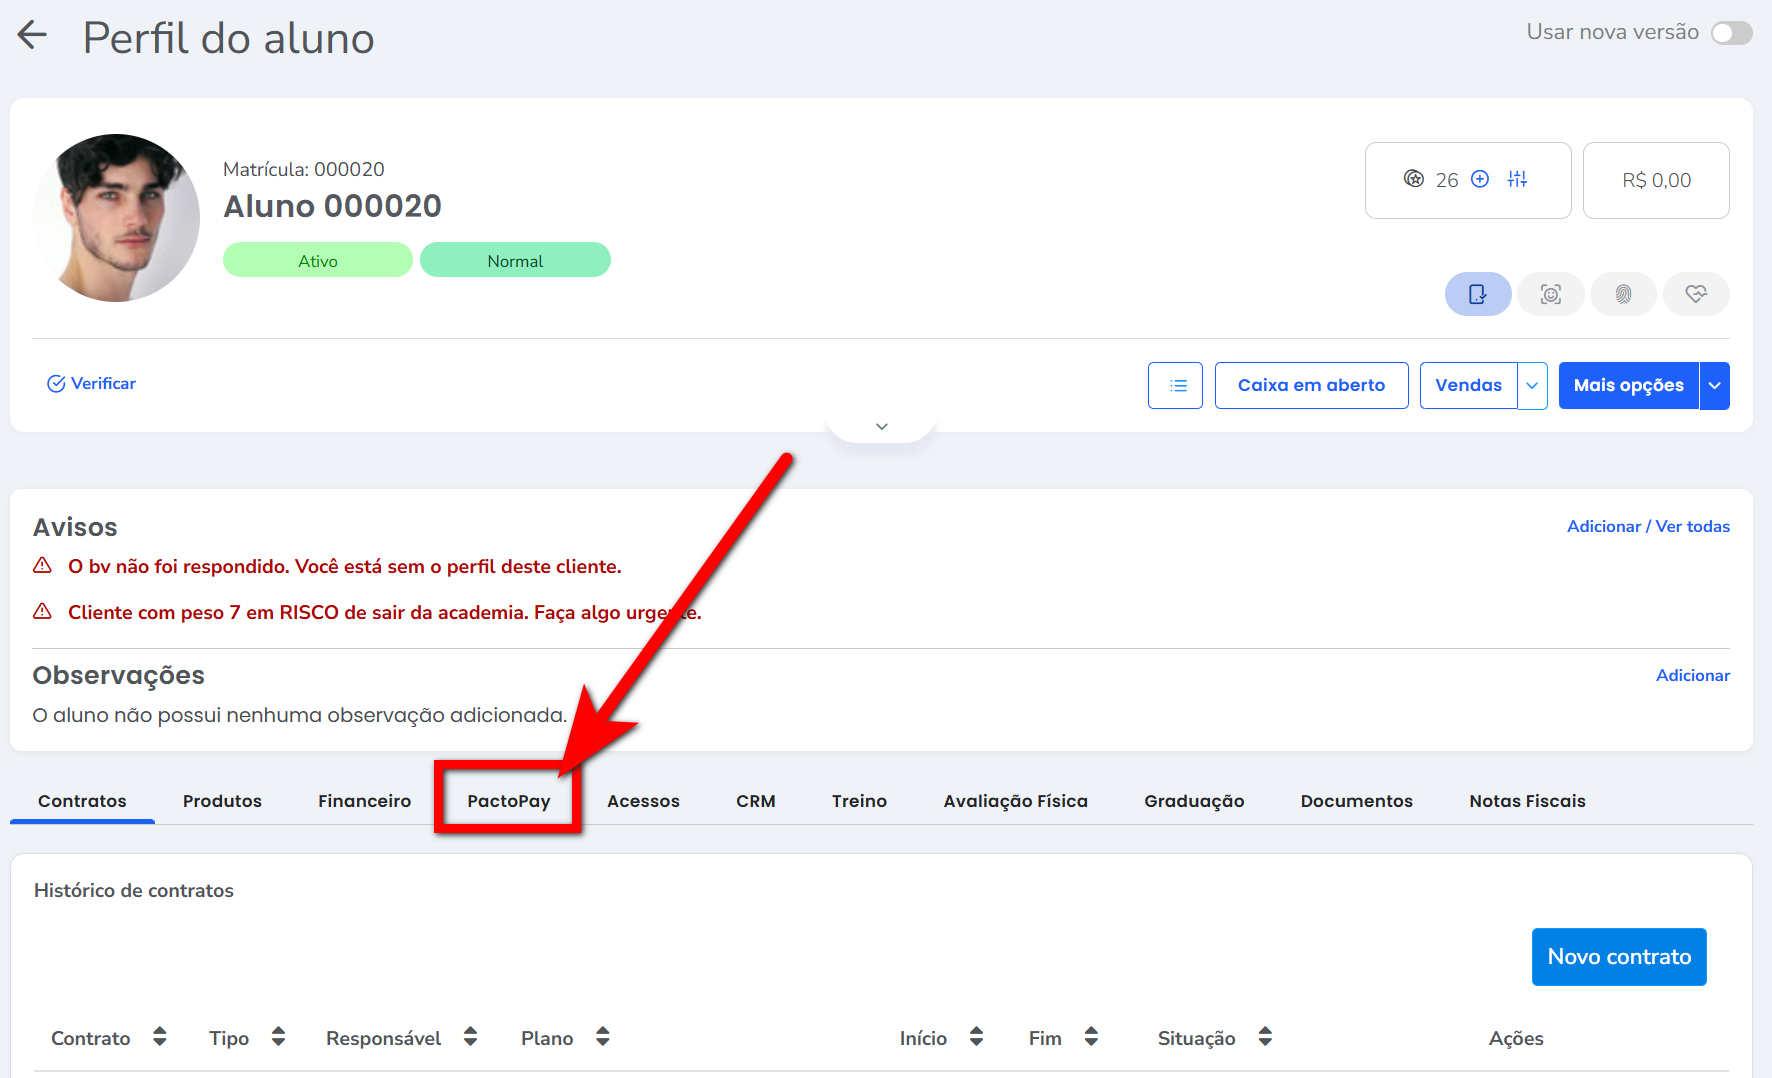Click the back arrow beside Perfil do aluno
This screenshot has width=1772, height=1078.
tap(32, 35)
